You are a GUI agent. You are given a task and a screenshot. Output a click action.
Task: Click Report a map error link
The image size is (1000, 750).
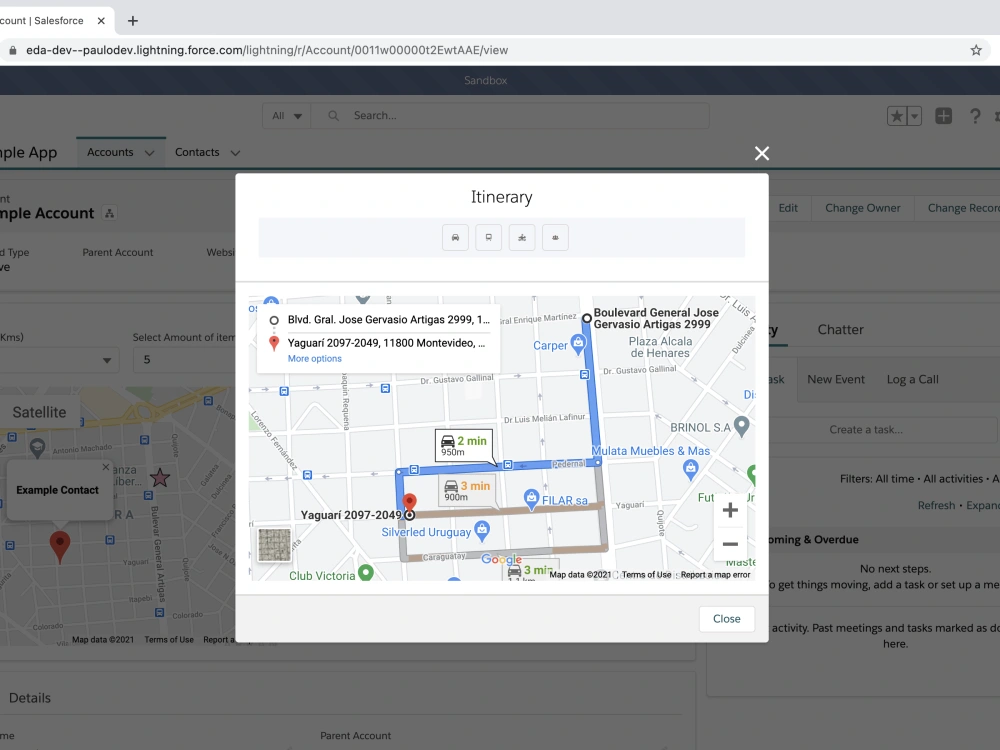(x=715, y=575)
